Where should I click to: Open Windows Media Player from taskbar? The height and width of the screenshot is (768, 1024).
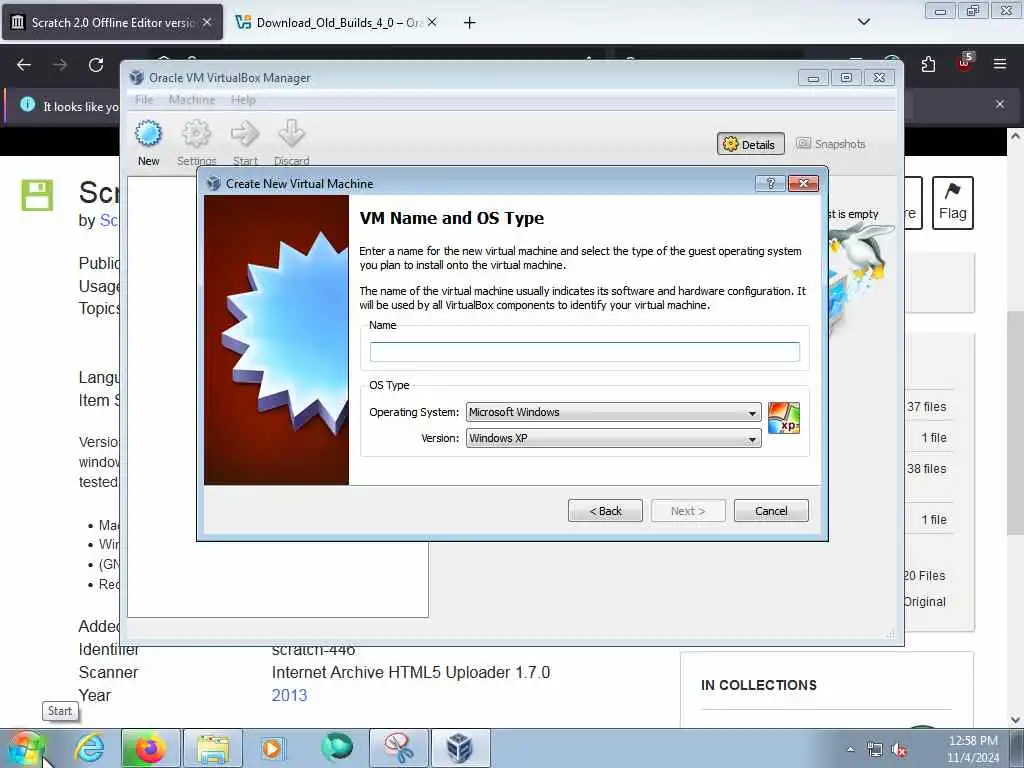click(272, 748)
